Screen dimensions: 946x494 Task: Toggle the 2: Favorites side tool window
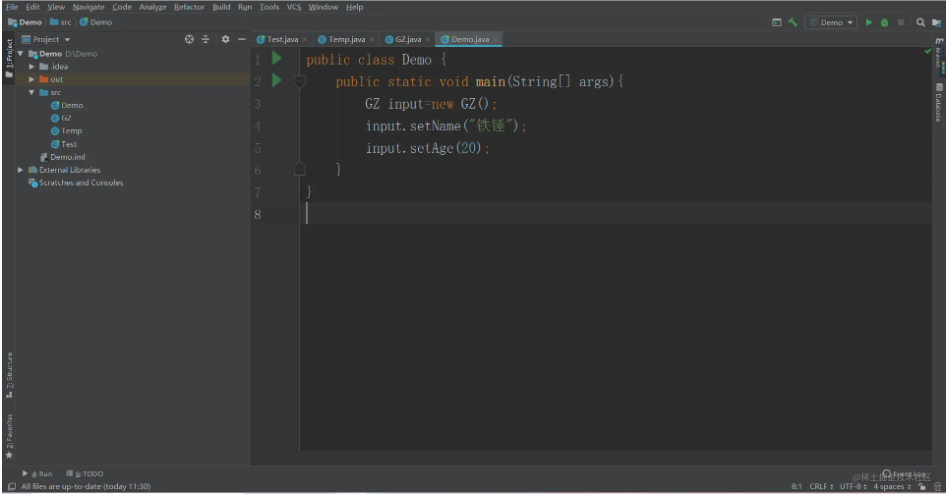[9, 436]
